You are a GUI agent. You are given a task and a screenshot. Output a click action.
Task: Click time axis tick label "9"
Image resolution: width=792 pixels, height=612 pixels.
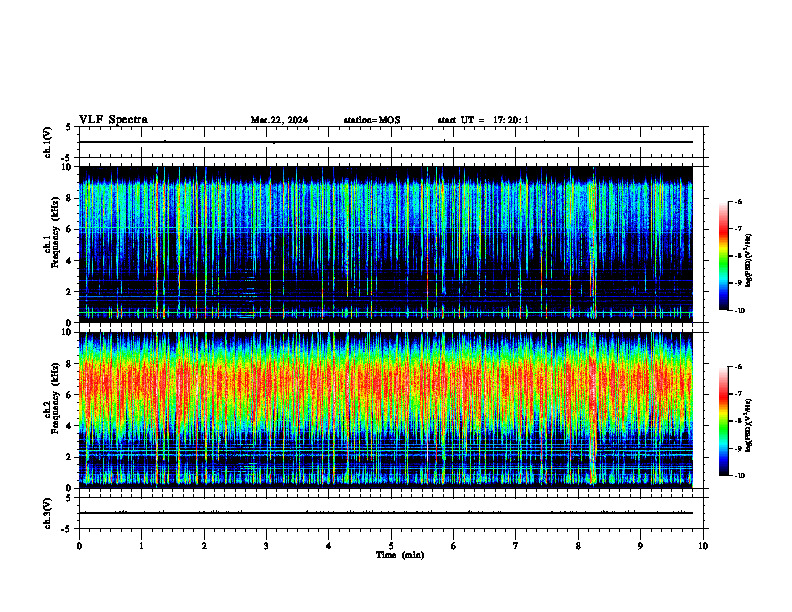640,546
